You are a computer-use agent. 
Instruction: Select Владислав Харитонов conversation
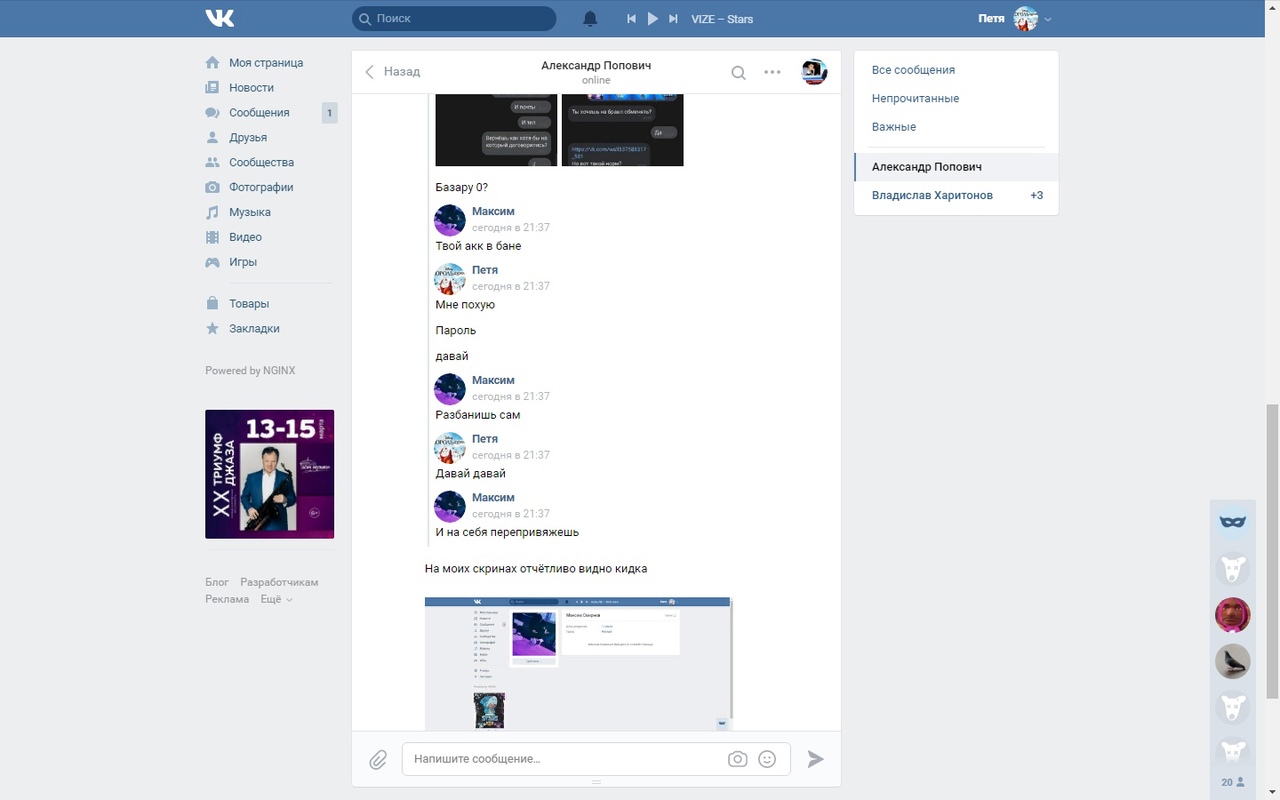click(932, 195)
